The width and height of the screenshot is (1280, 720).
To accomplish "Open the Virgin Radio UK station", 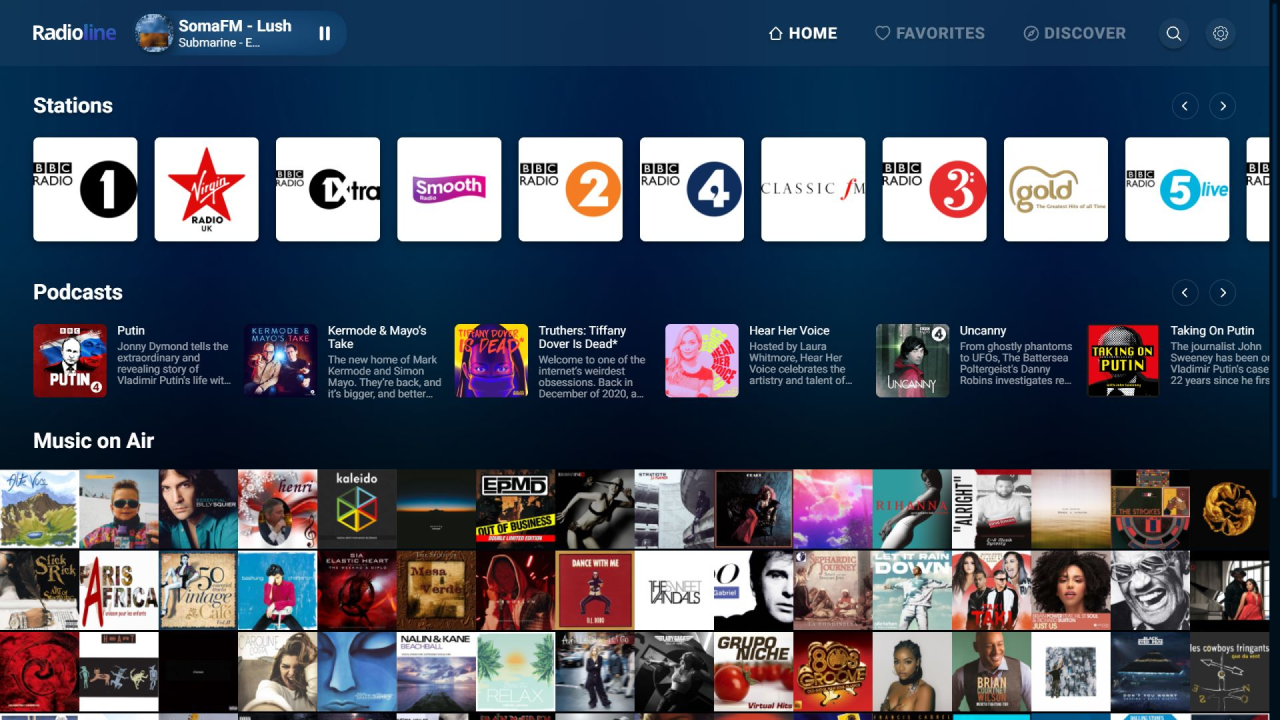I will click(x=206, y=188).
